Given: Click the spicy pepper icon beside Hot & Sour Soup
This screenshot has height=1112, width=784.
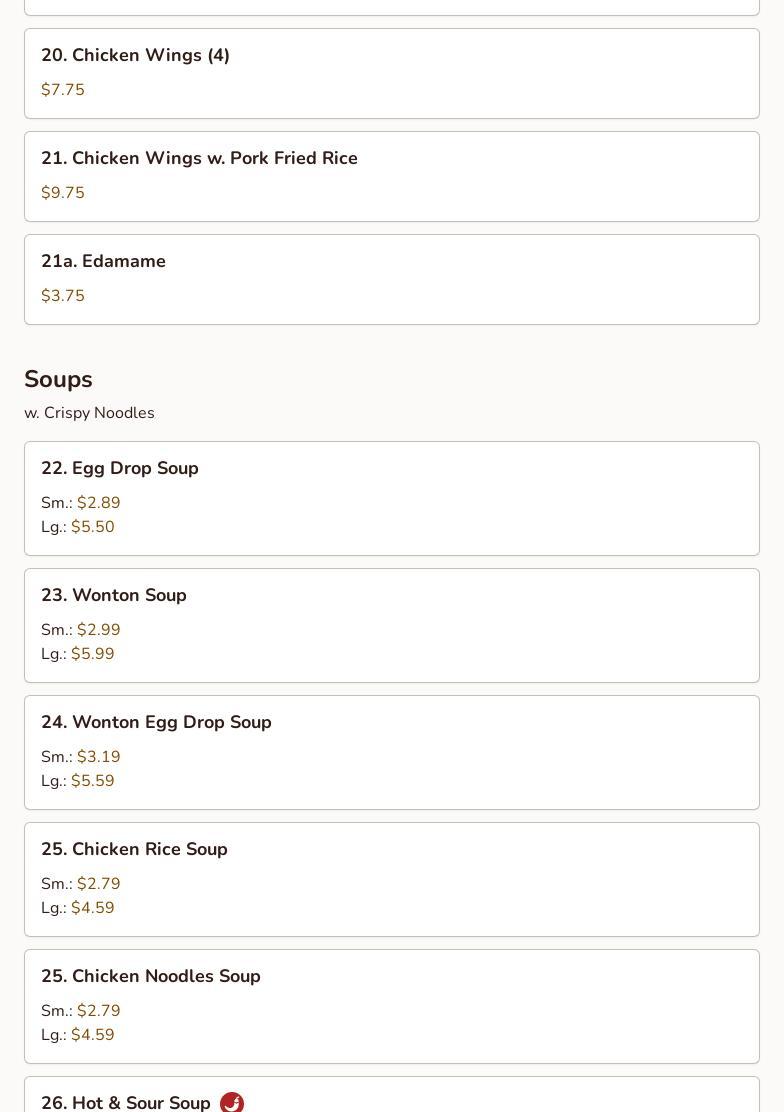Looking at the screenshot, I should pos(232,1102).
